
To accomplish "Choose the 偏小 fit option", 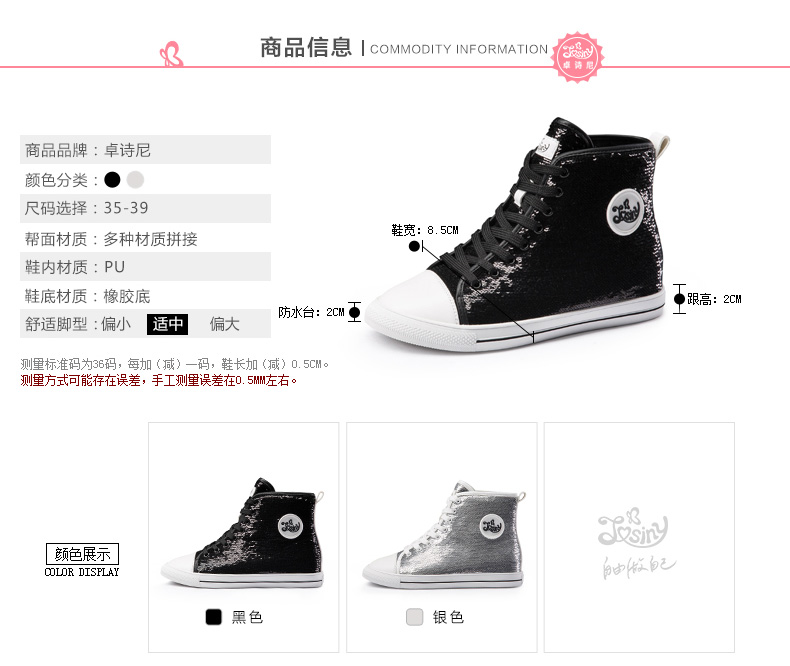I will [x=116, y=324].
